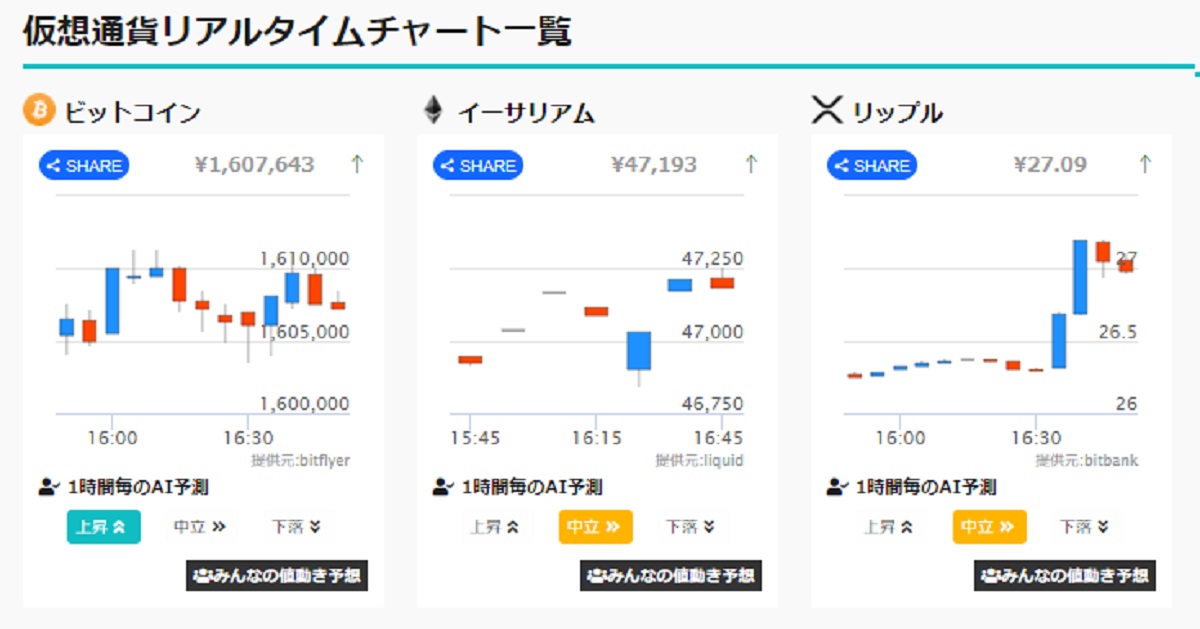The image size is (1200, 629).
Task: Open みんなの値動き予想 under Ripple
Action: tap(1065, 575)
